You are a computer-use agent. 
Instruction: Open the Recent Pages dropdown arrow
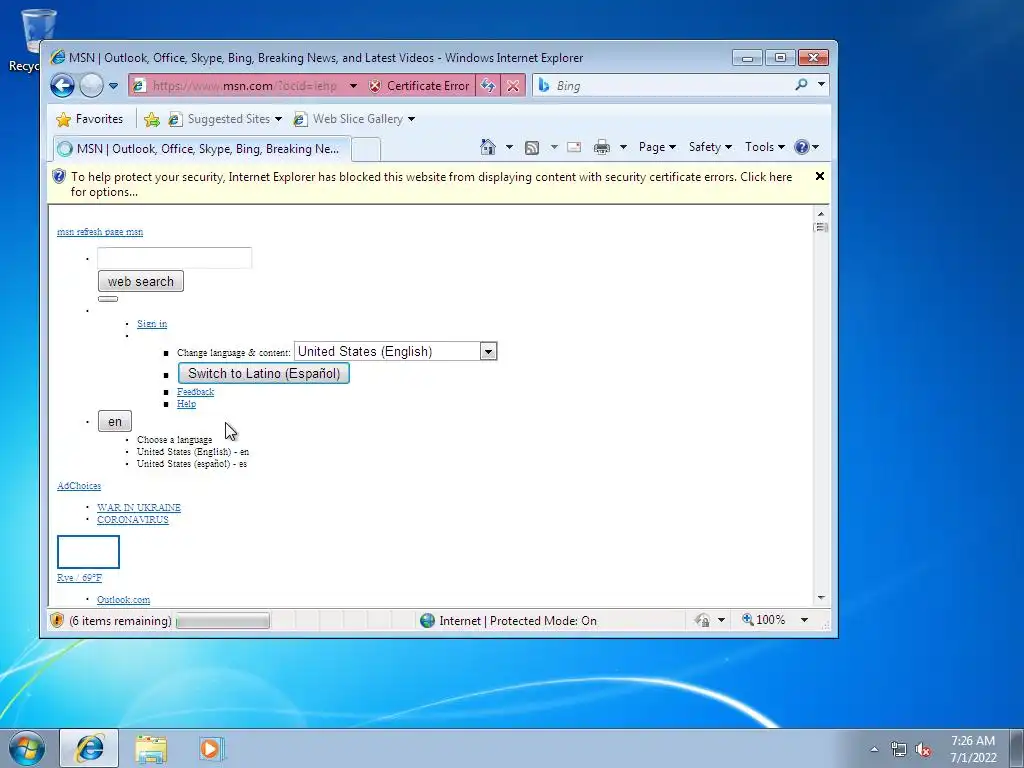coord(113,86)
